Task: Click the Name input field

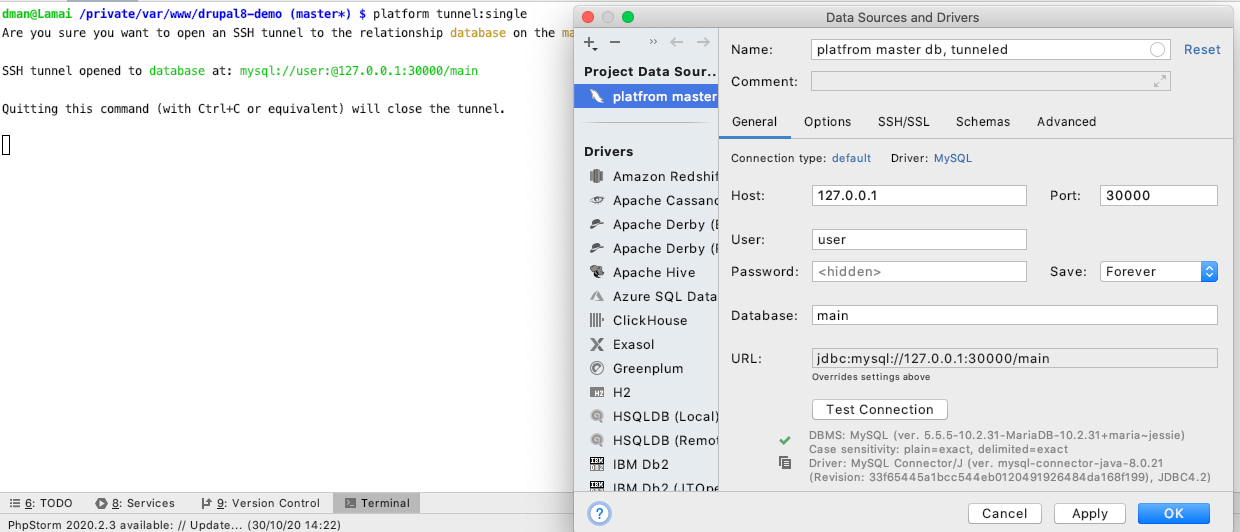Action: pyautogui.click(x=991, y=49)
